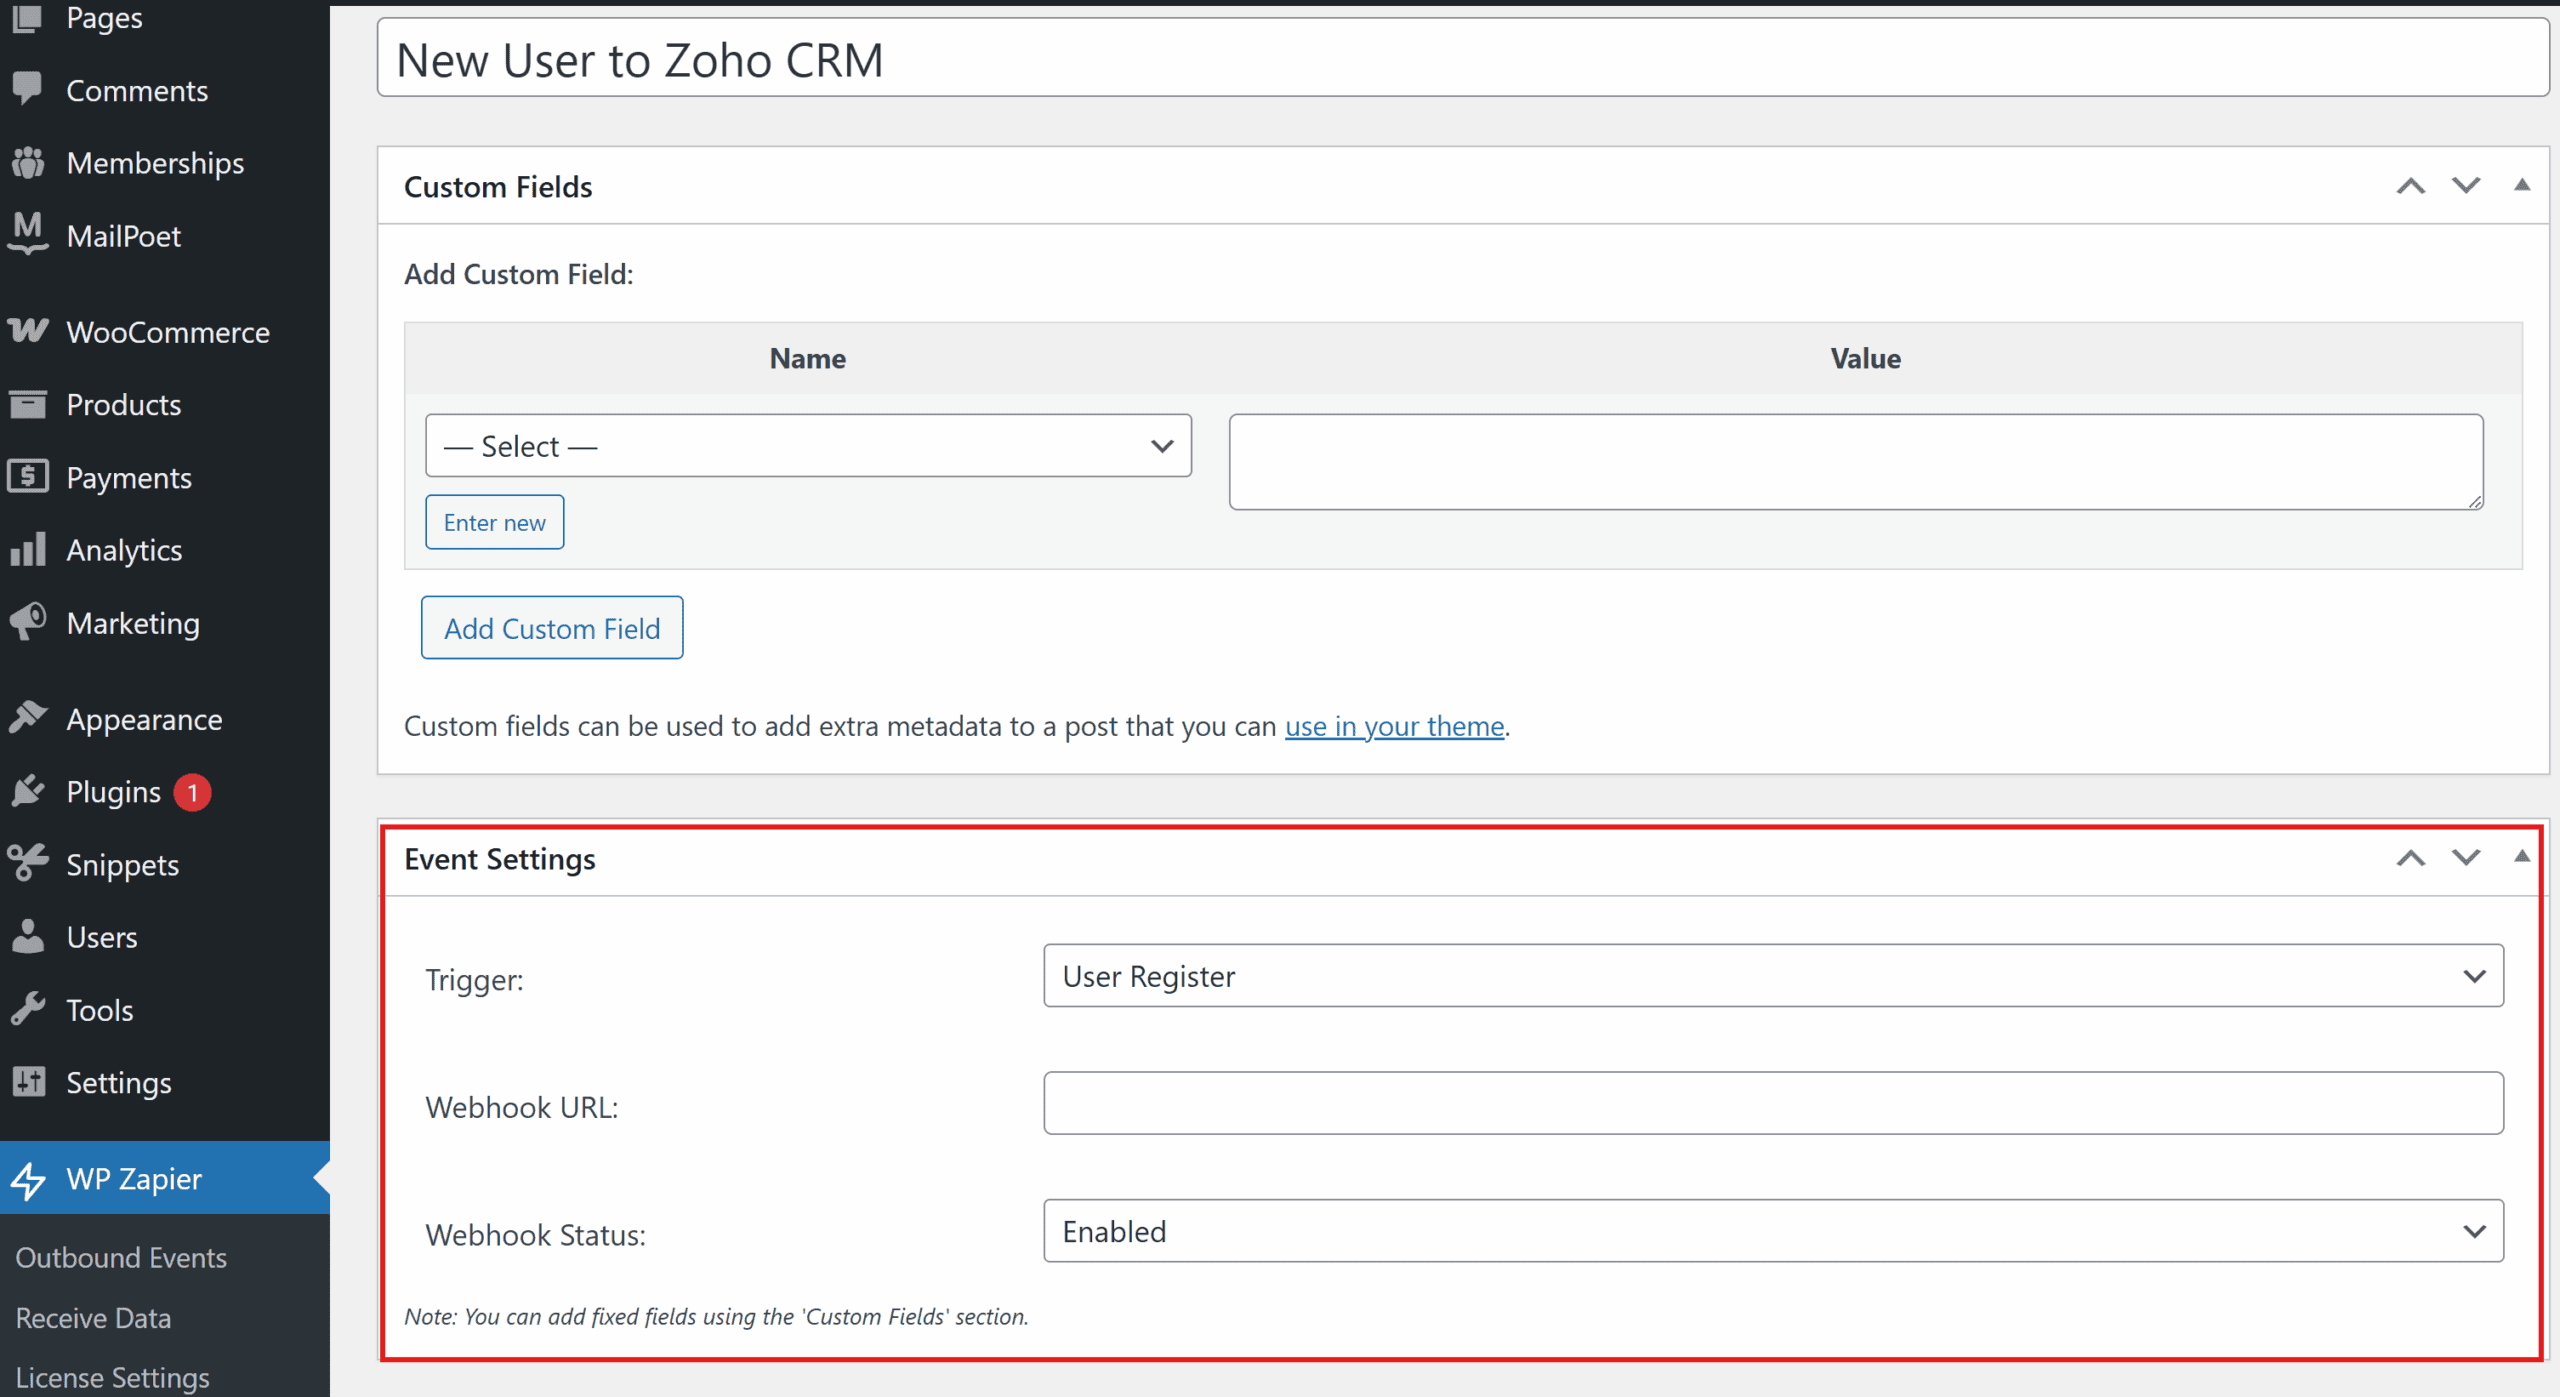The height and width of the screenshot is (1397, 2560).
Task: Click the Plugins plug icon
Action: point(28,791)
